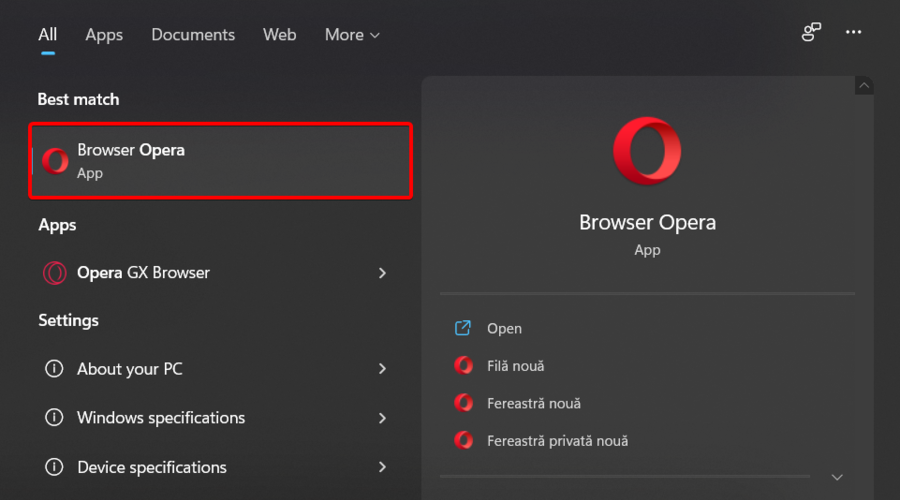Click the Windows specifications info icon
The height and width of the screenshot is (500, 900).
[x=54, y=418]
